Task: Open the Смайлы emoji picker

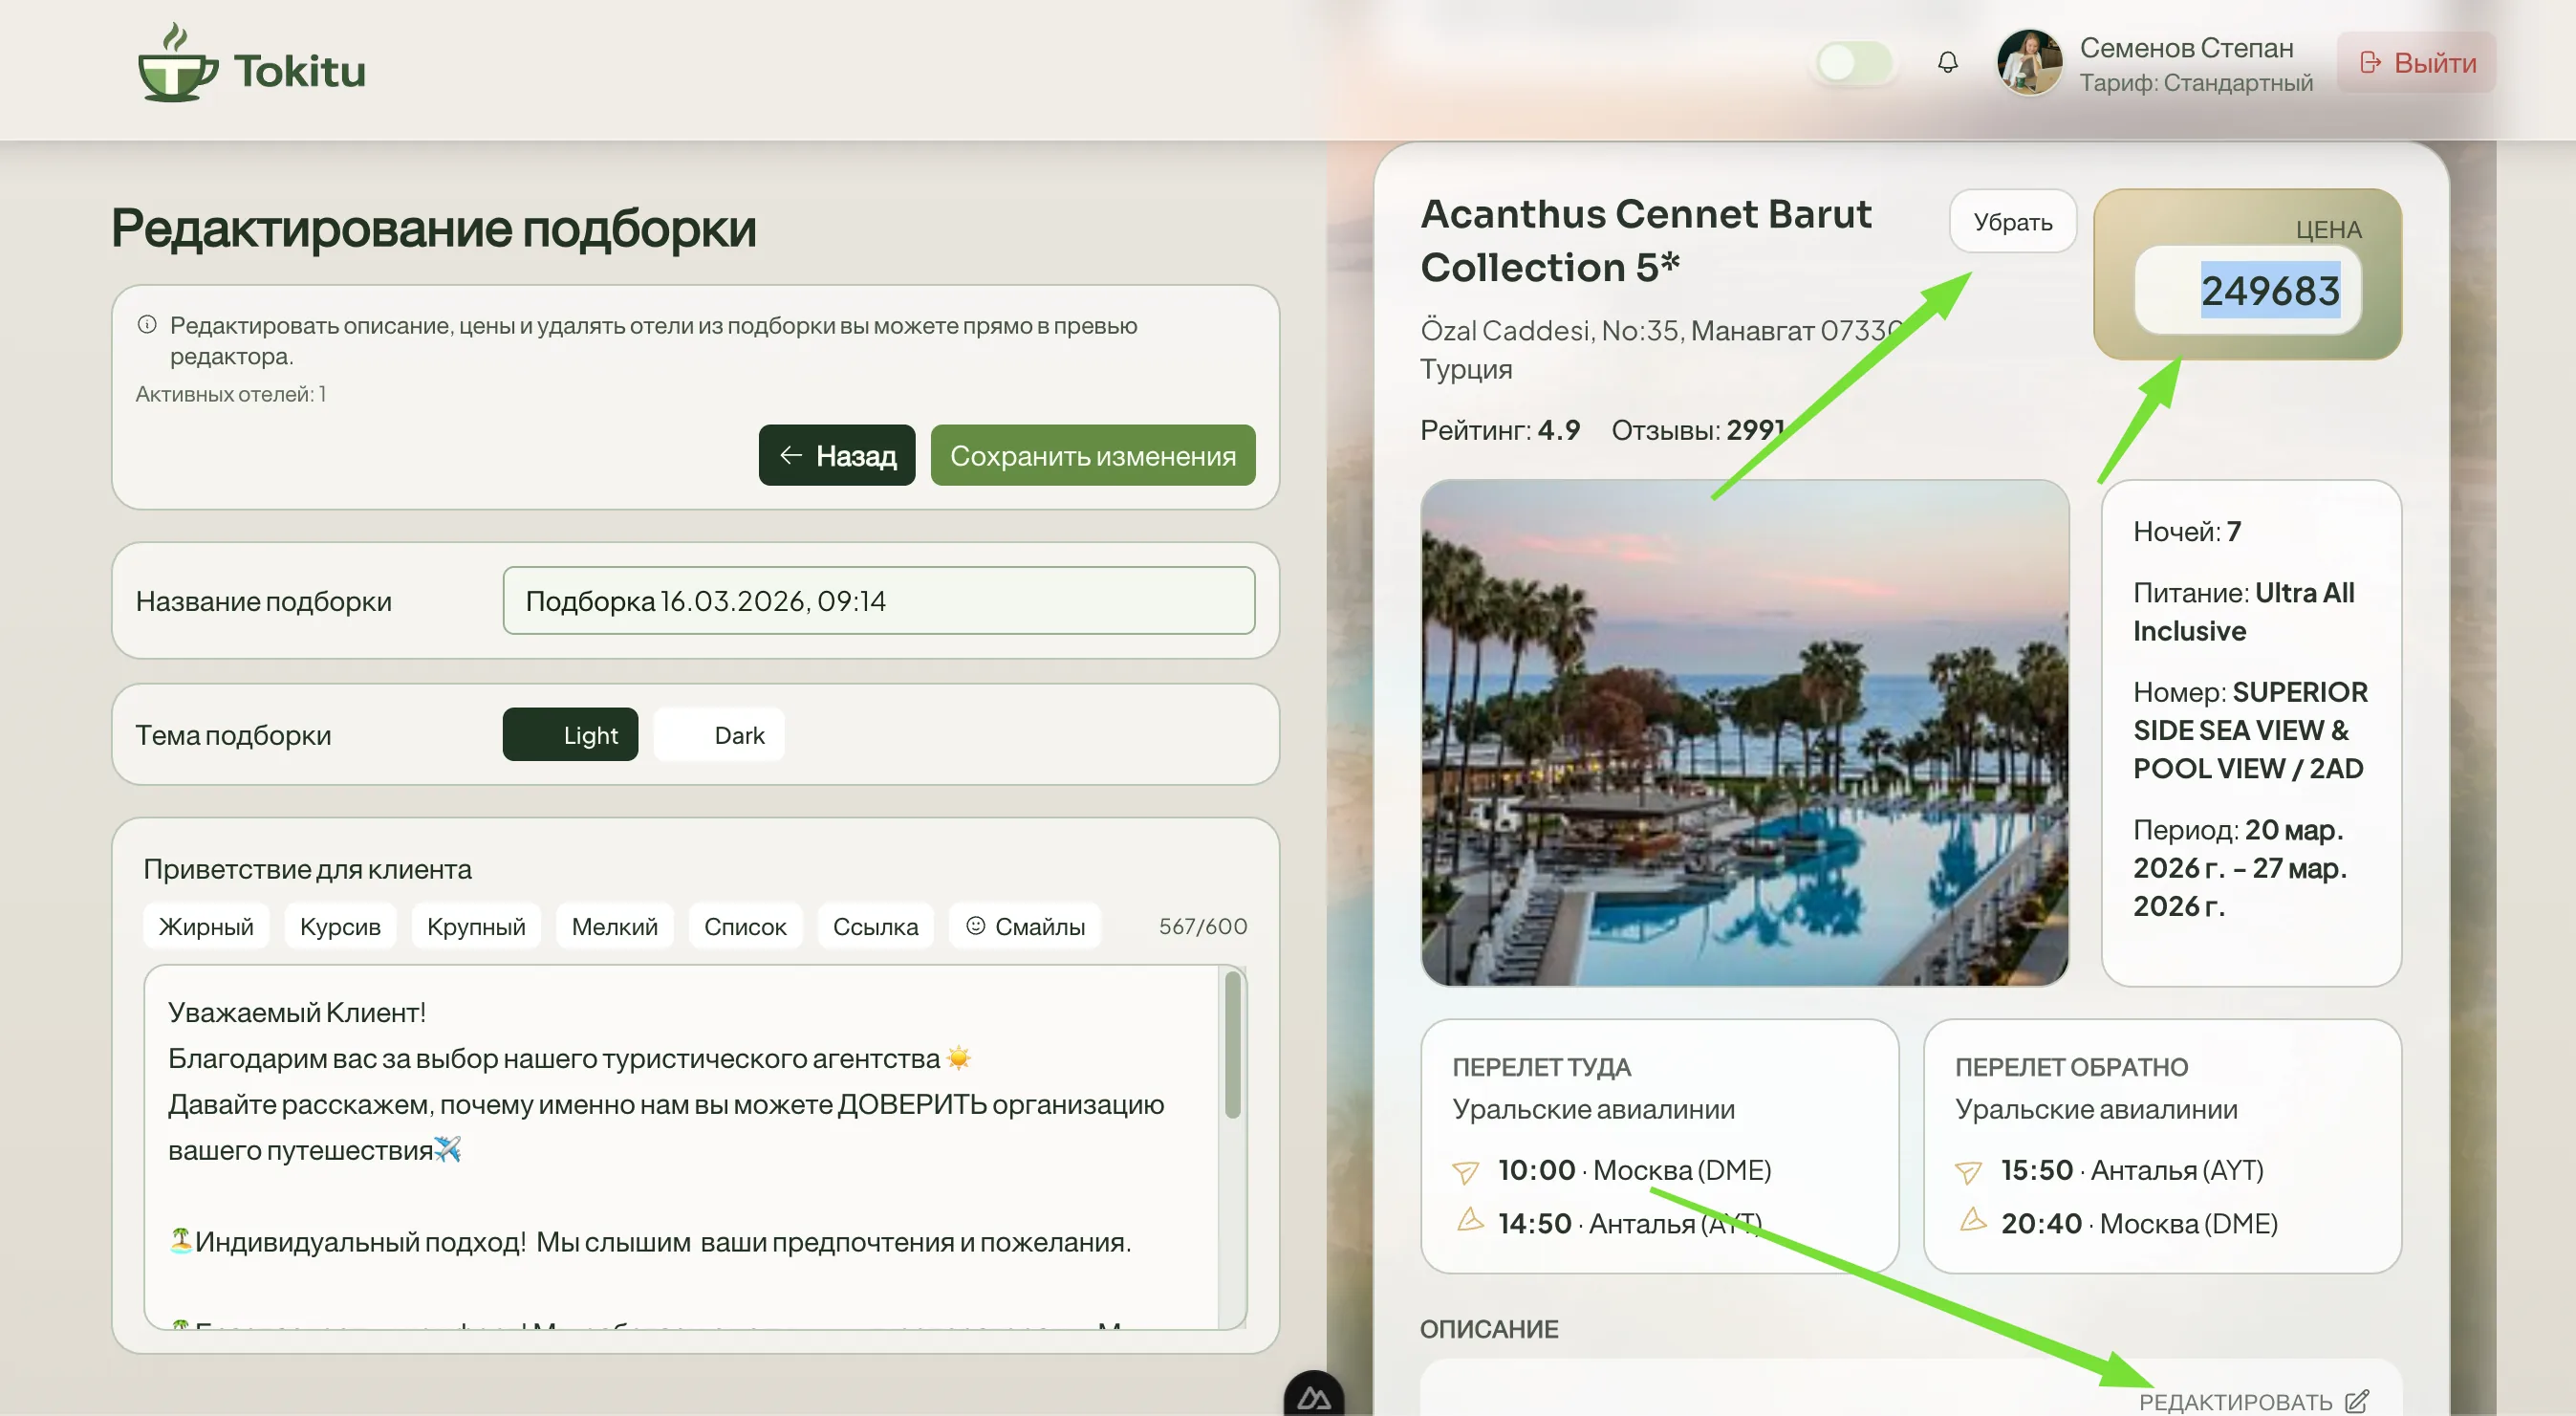Action: tap(1025, 926)
